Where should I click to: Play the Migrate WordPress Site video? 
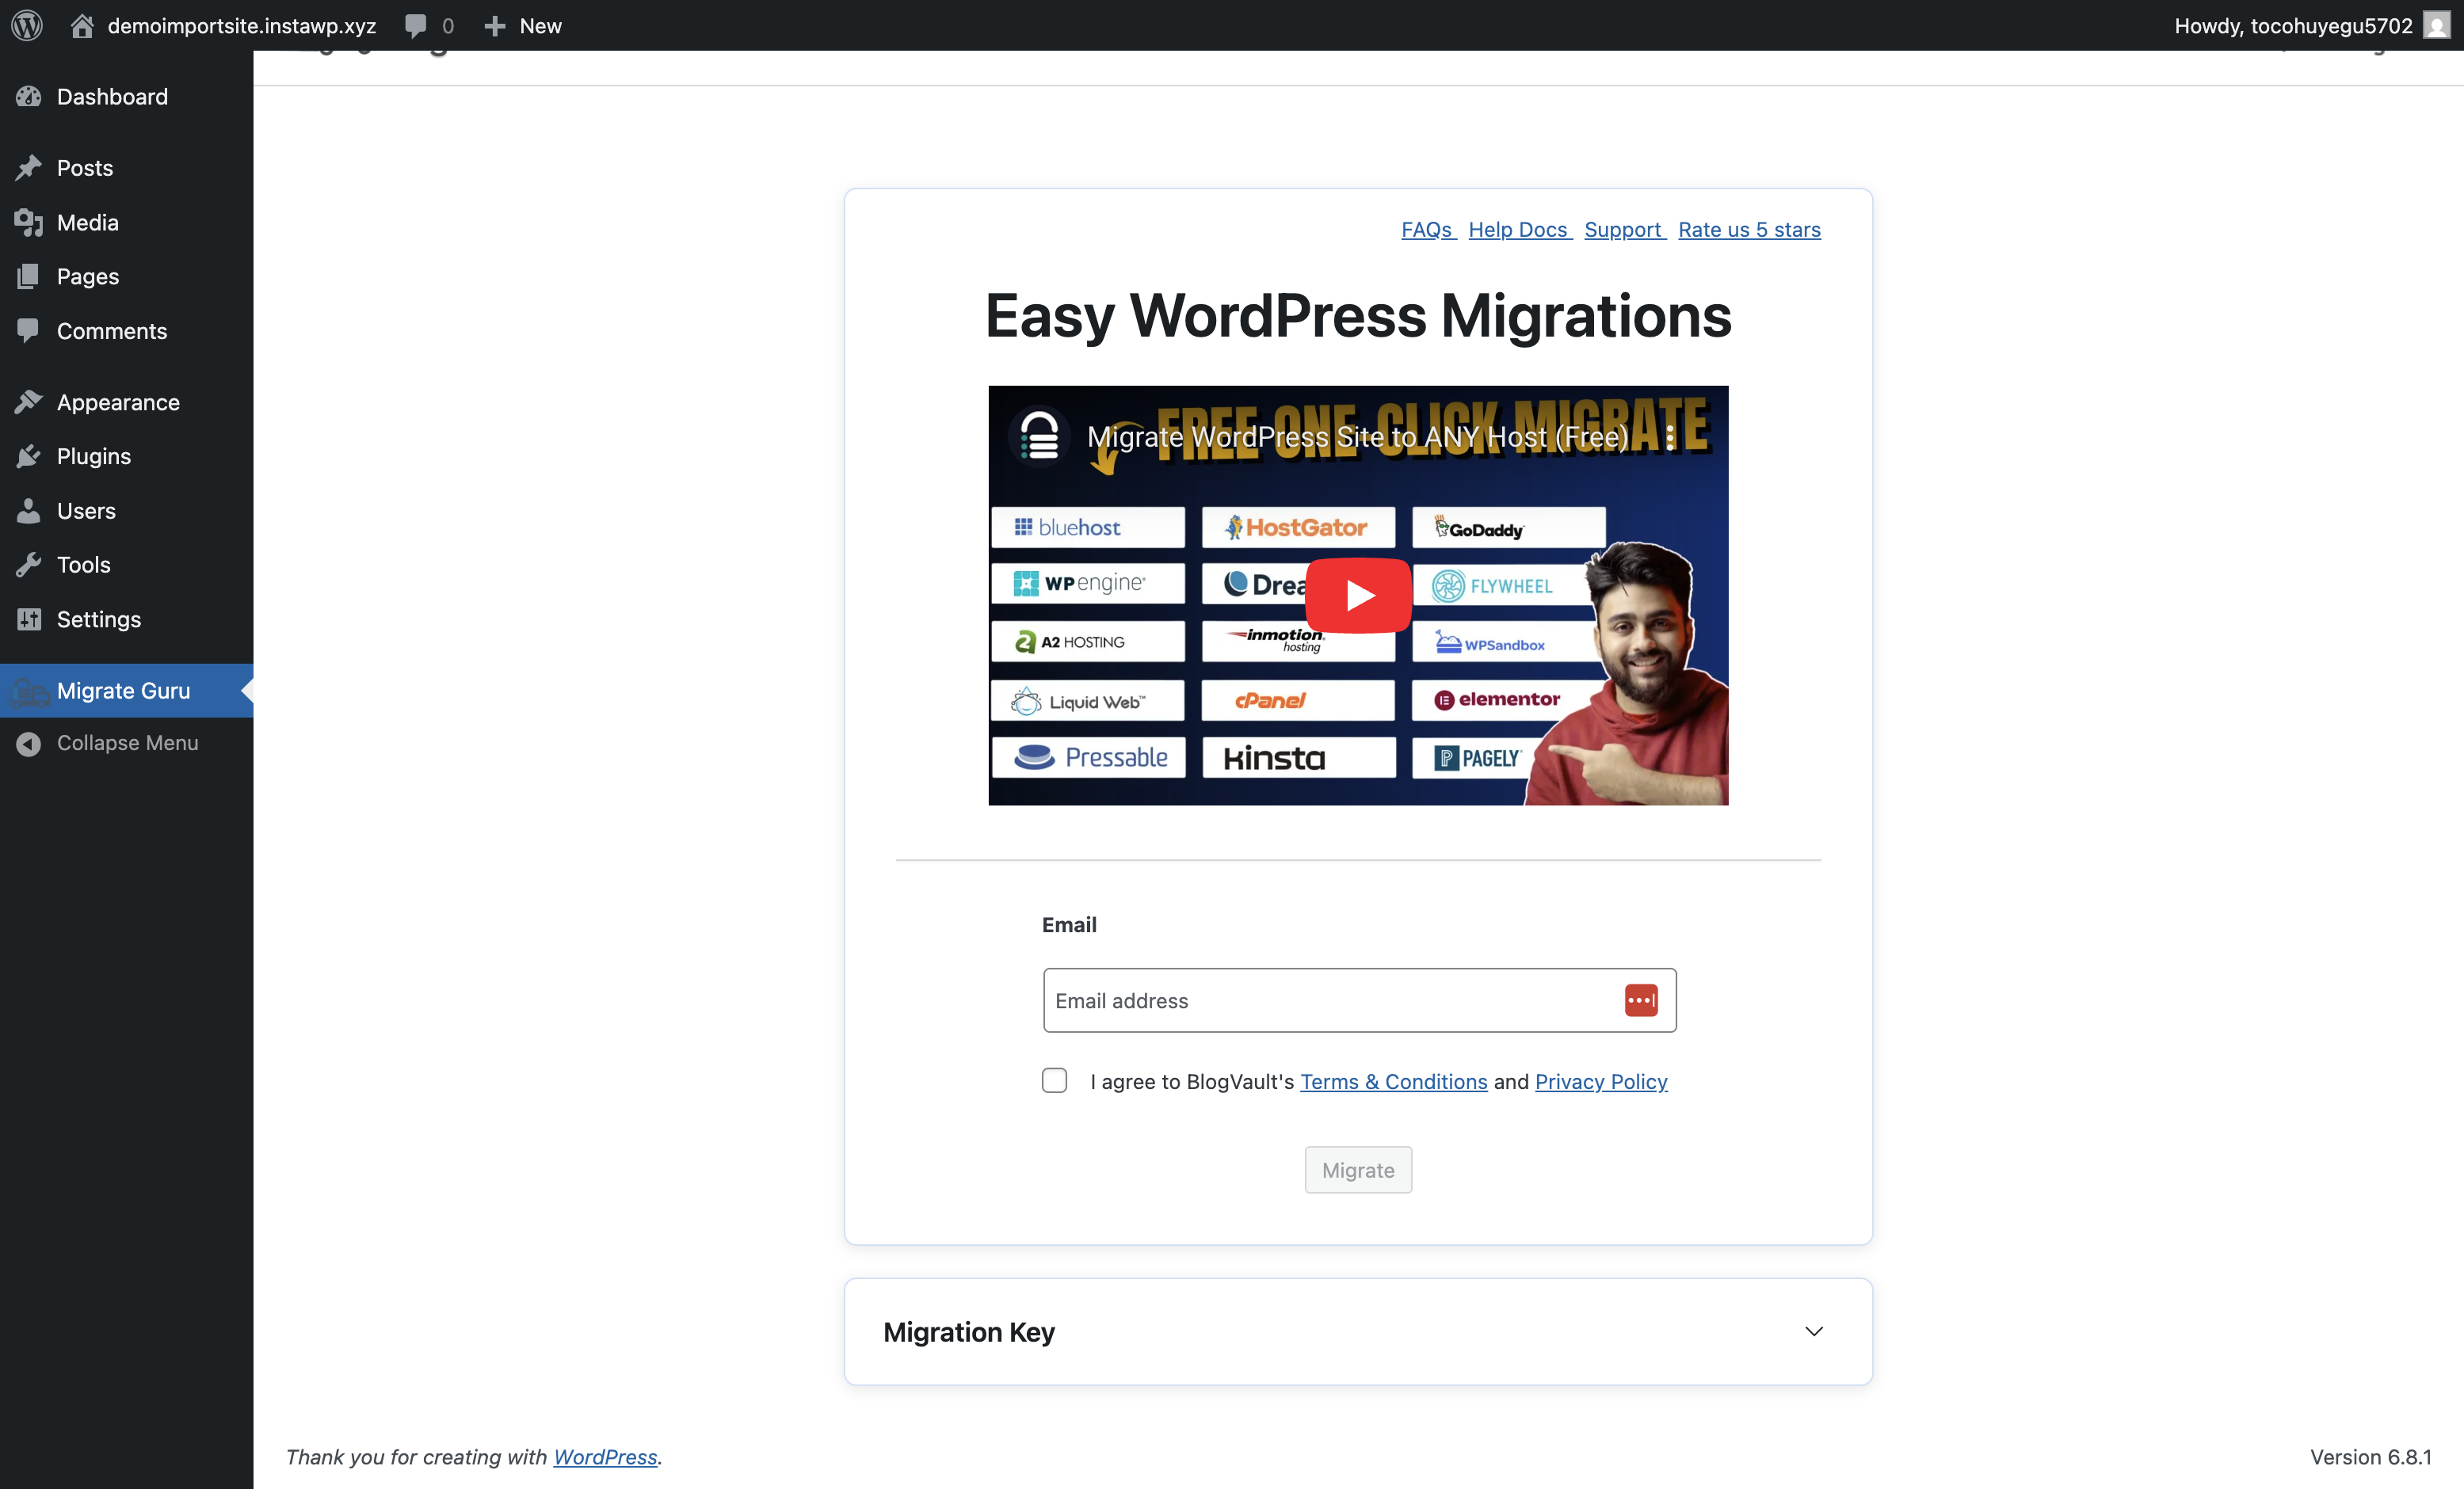point(1358,595)
